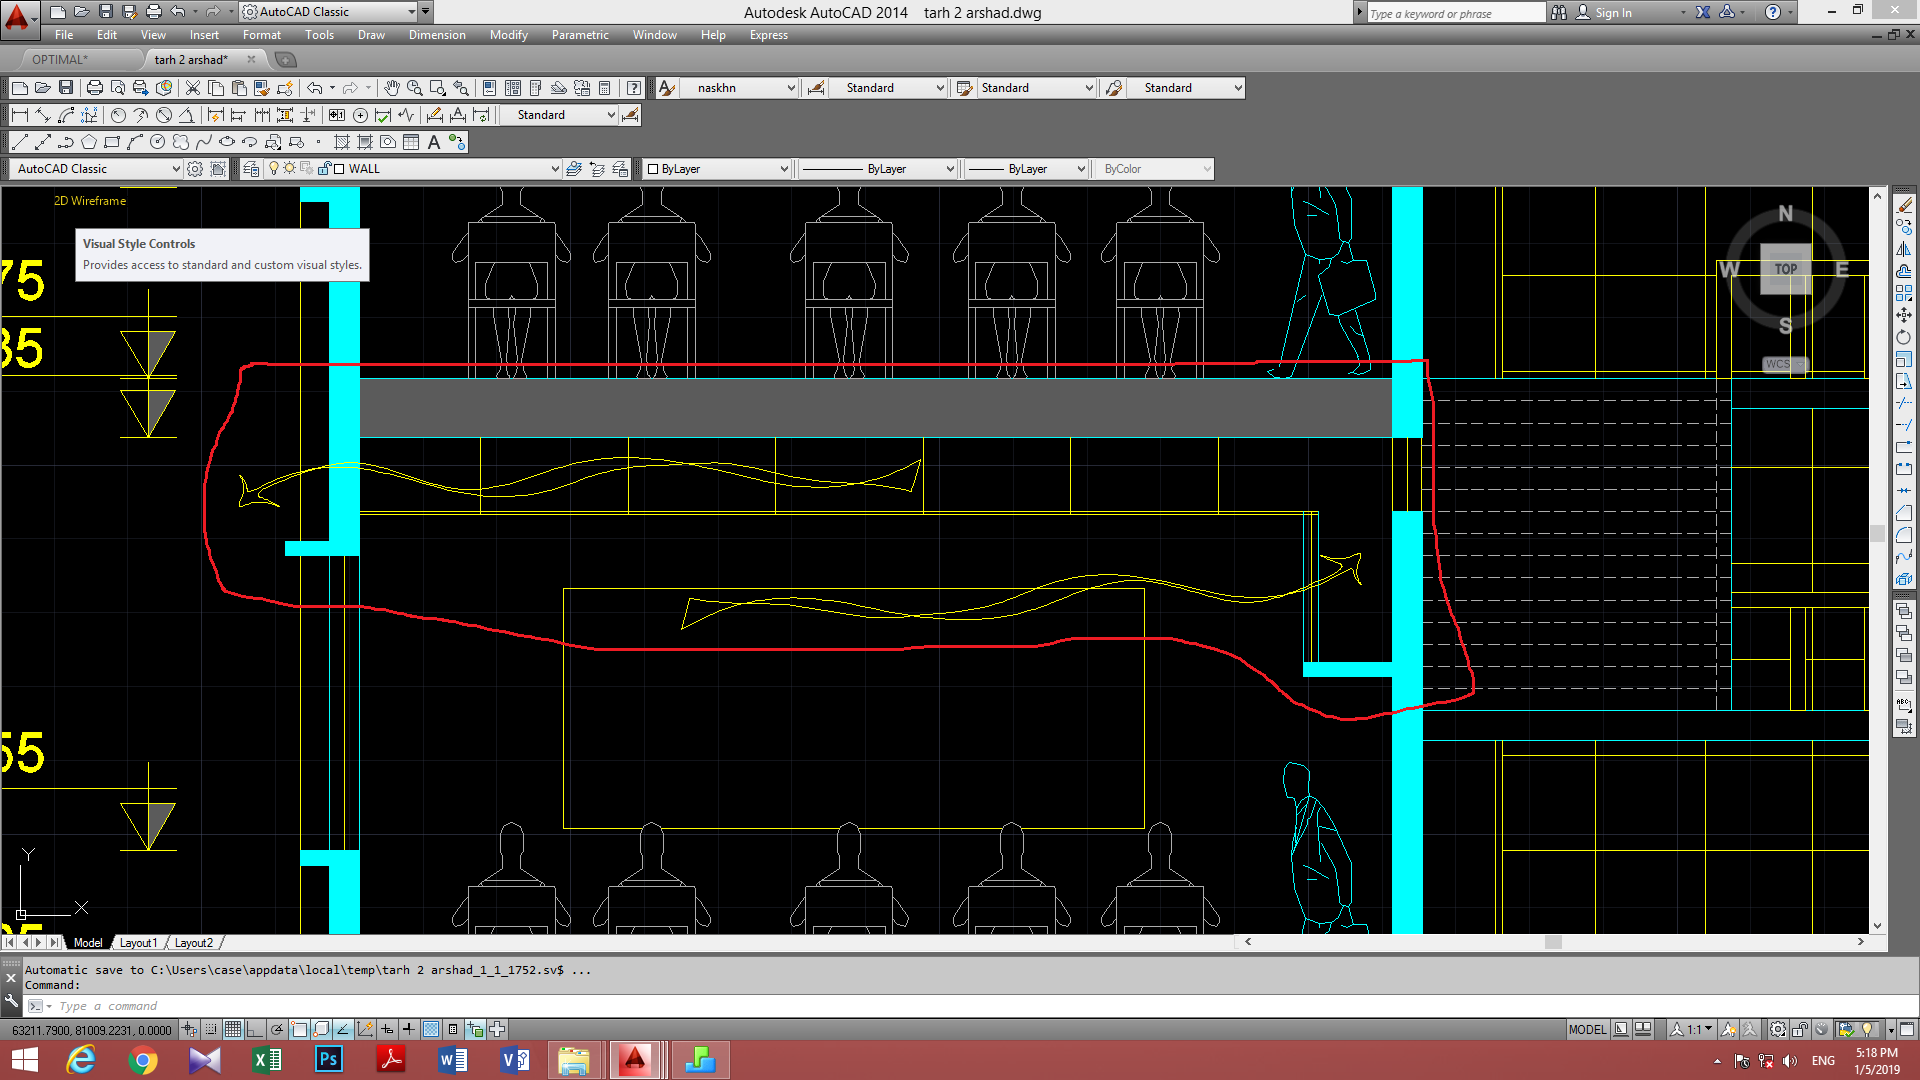Click the 2D Wireframe visual style label
This screenshot has width=1920, height=1080.
pyautogui.click(x=90, y=201)
